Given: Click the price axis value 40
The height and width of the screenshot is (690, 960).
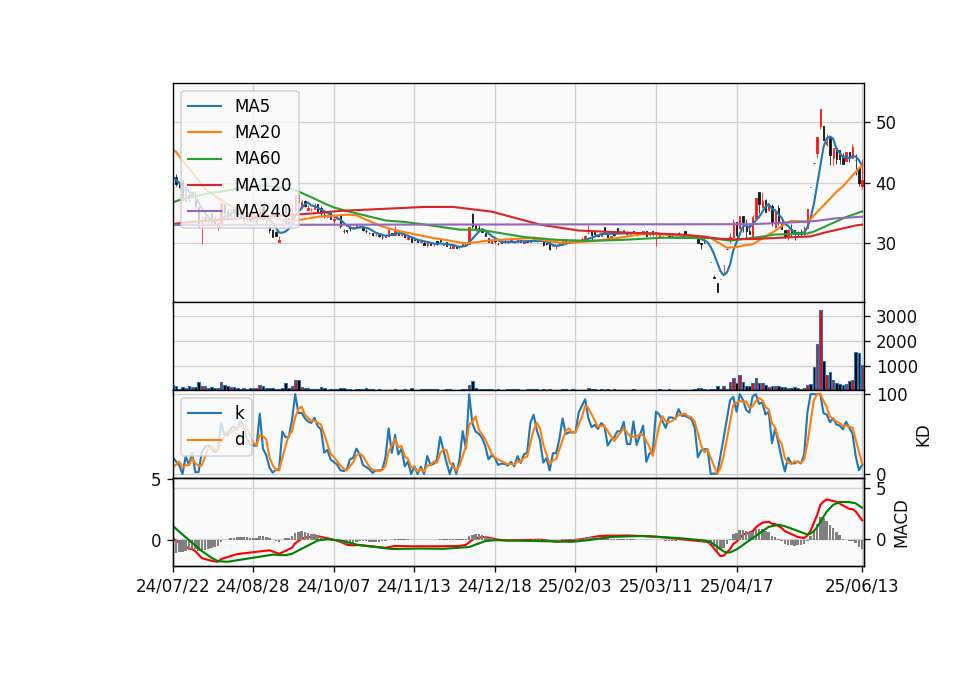Looking at the screenshot, I should click(x=885, y=184).
